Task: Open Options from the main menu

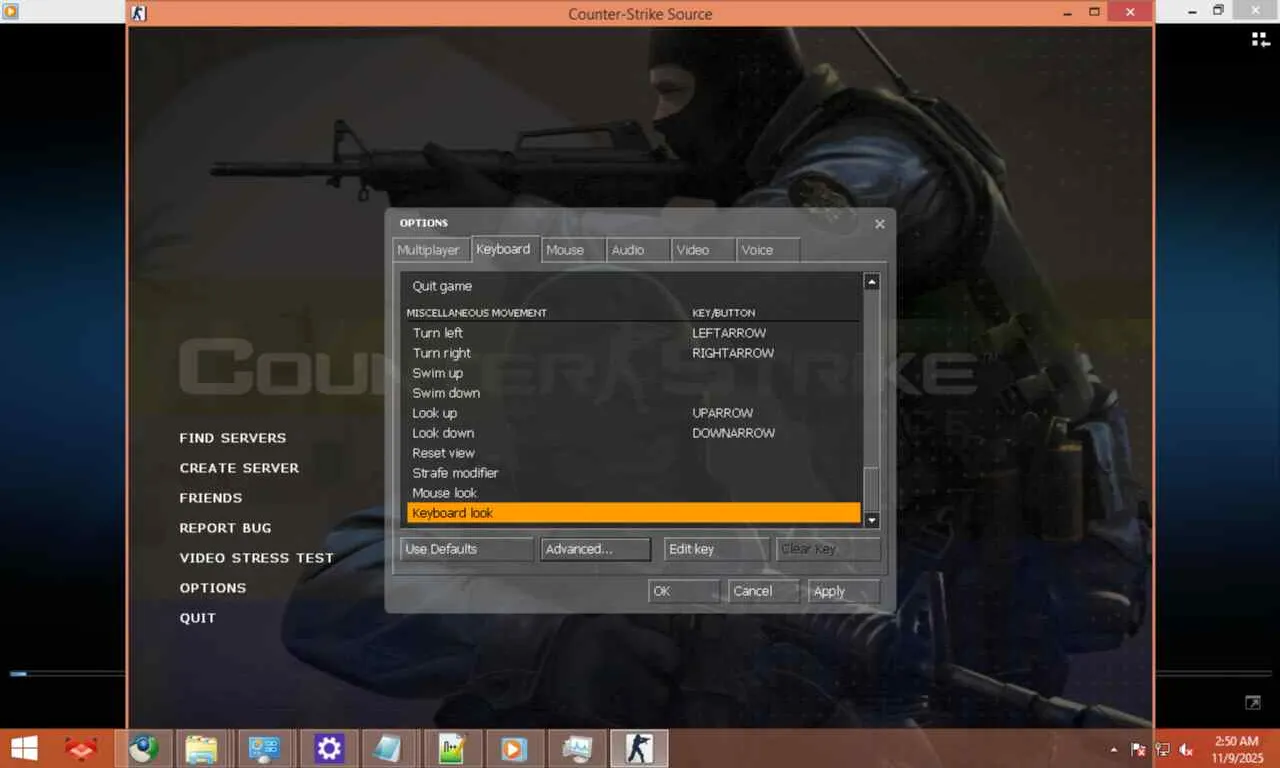Action: pyautogui.click(x=213, y=588)
